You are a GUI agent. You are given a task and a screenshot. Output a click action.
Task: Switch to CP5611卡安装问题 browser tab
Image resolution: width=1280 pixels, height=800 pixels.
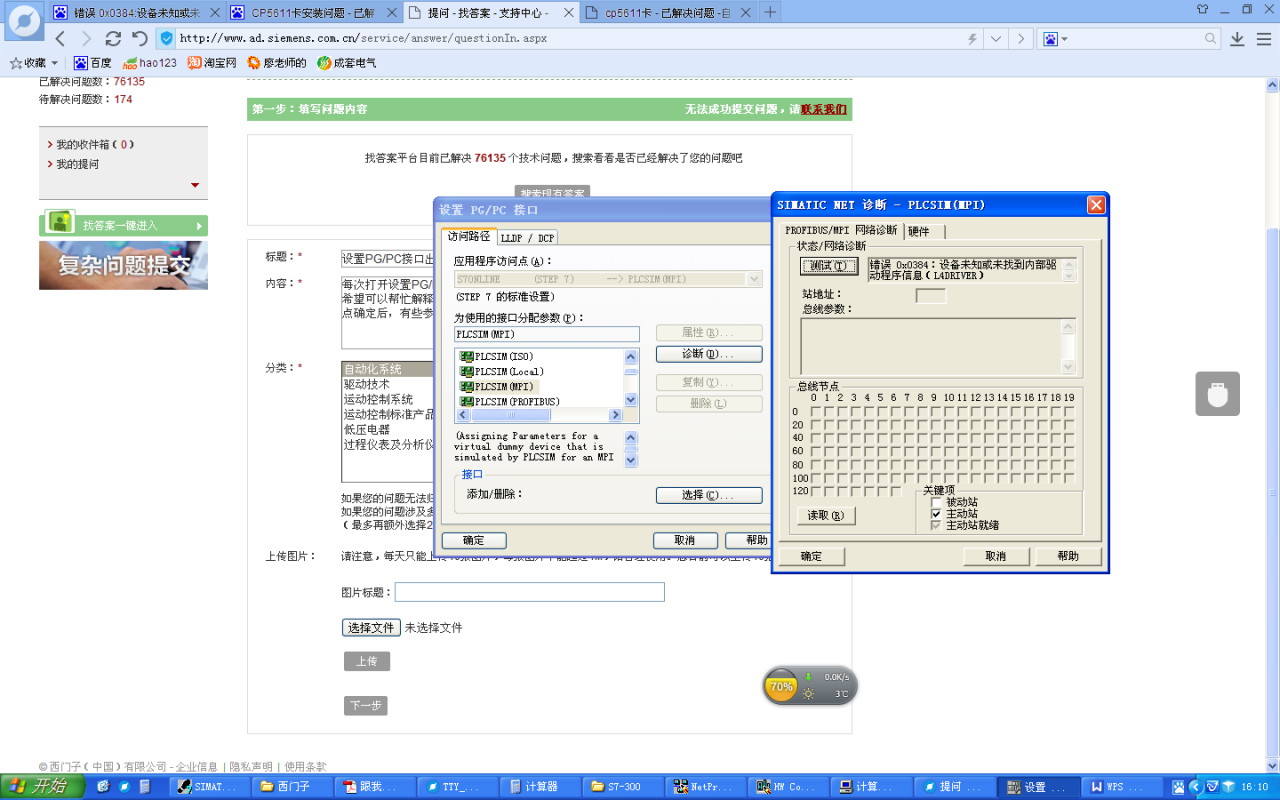(313, 12)
